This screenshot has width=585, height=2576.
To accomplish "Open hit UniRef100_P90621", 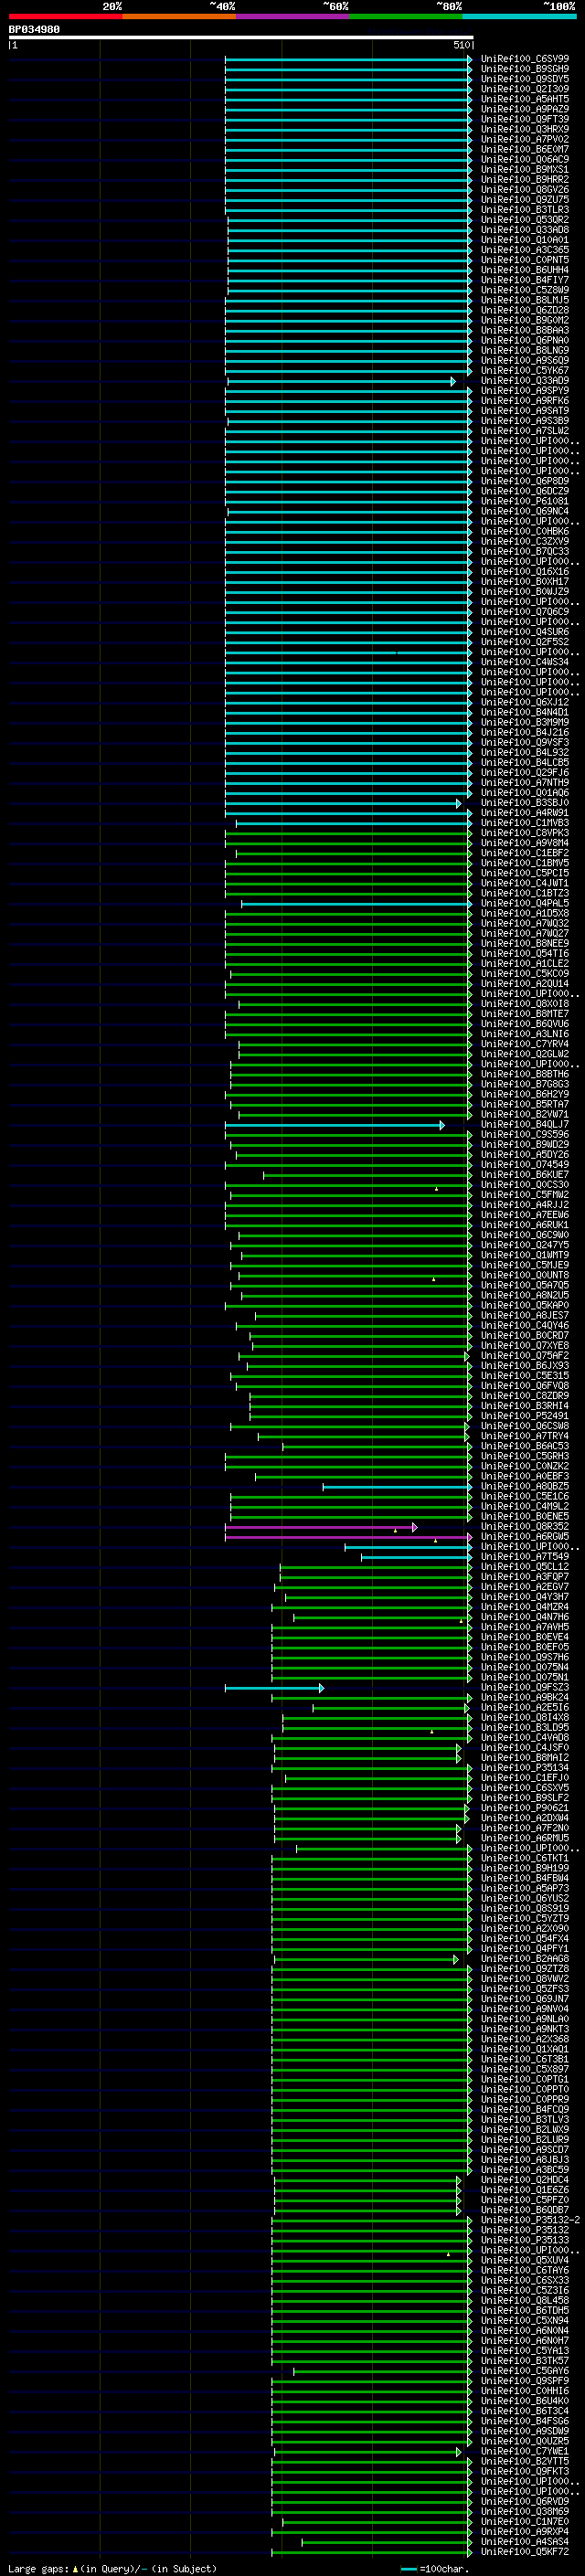I will (x=524, y=1808).
